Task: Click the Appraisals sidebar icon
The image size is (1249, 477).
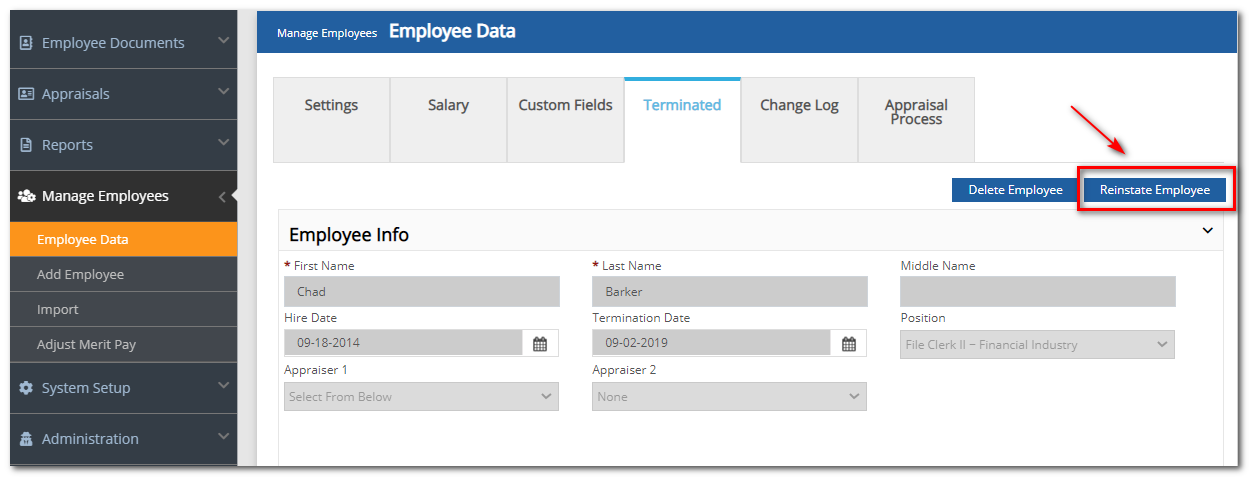Action: point(26,94)
